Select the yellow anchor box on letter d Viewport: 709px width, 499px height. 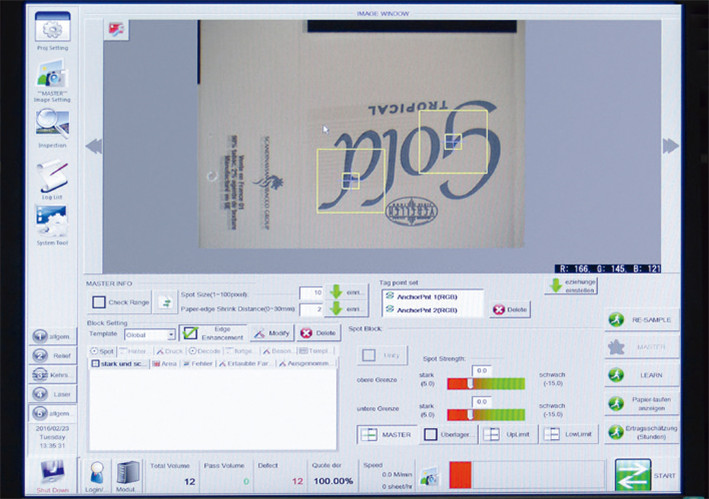point(351,181)
